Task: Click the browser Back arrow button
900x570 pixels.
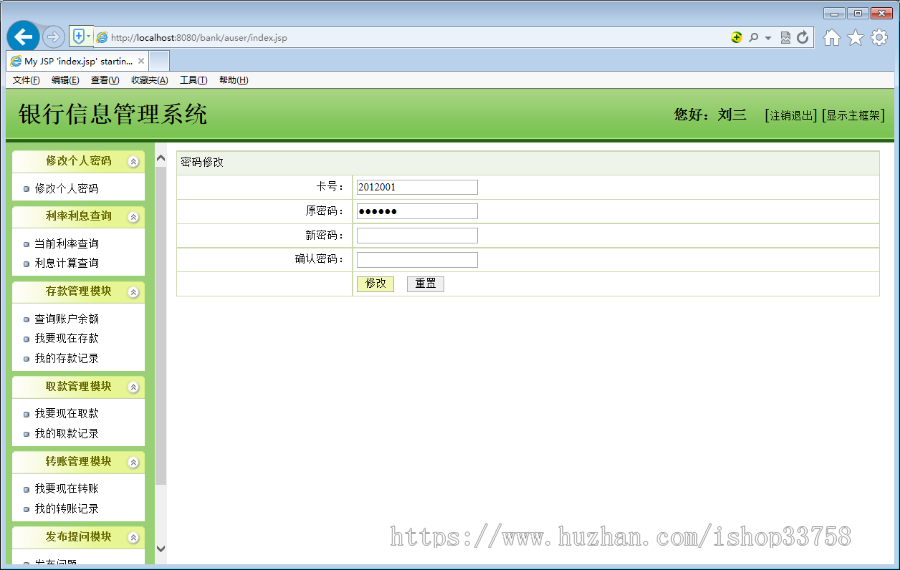Action: click(x=23, y=37)
